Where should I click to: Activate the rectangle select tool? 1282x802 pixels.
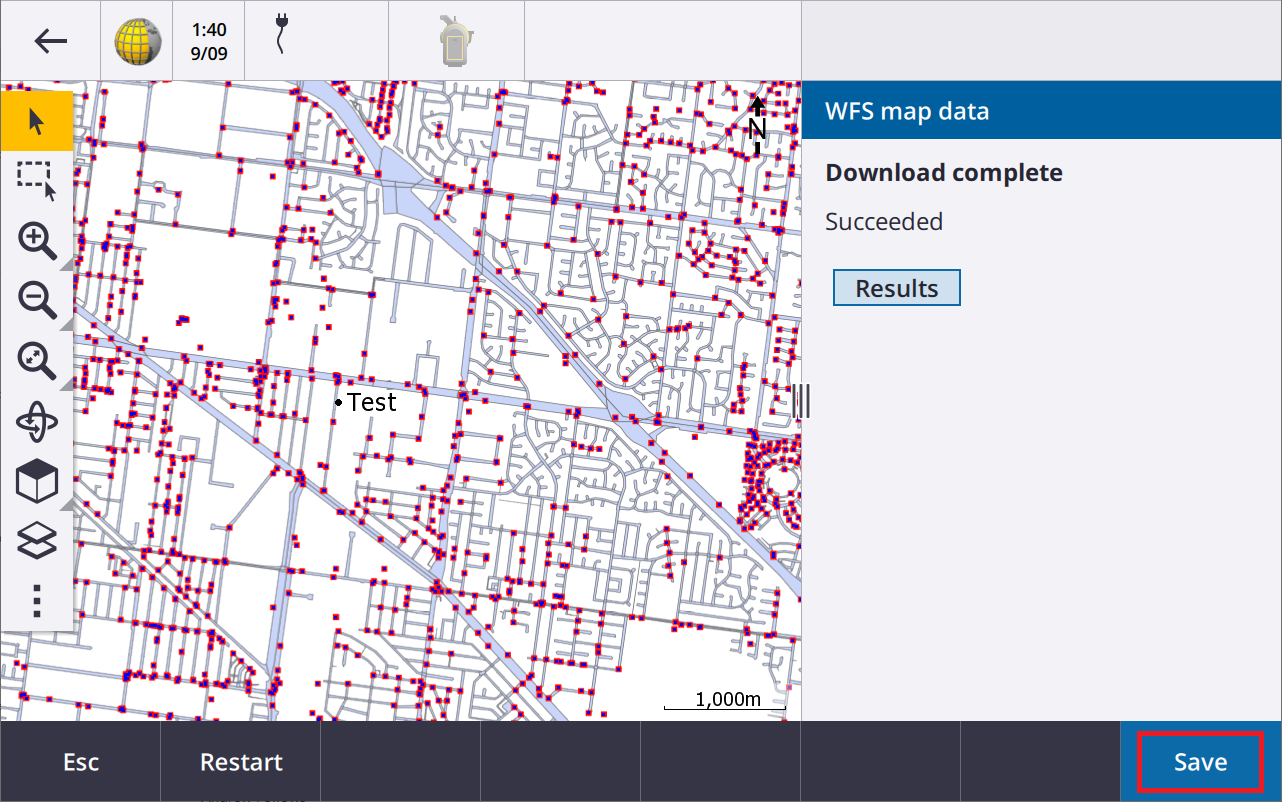(37, 180)
